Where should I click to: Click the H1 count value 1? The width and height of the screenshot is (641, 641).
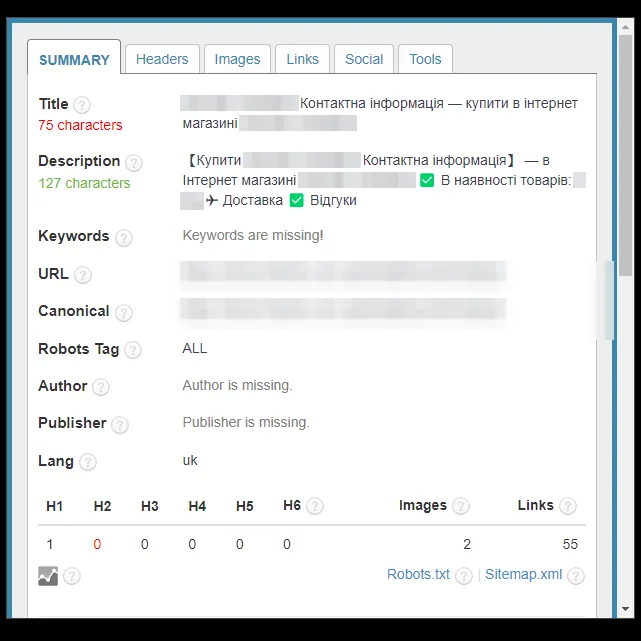(50, 544)
